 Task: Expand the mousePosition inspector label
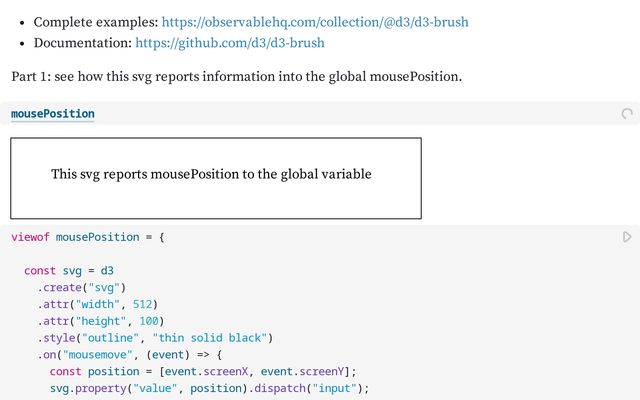tap(52, 114)
